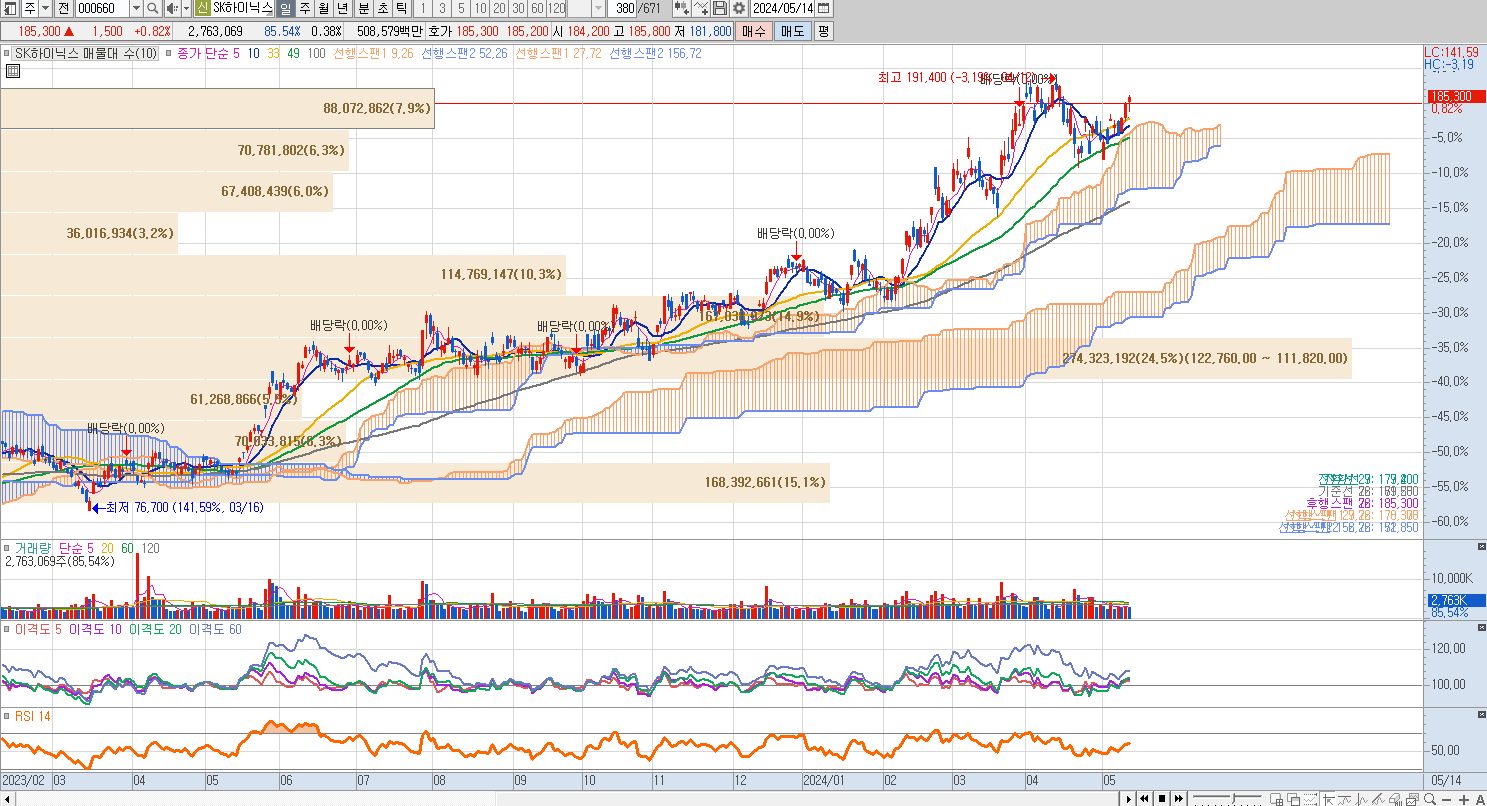Viewport: 1487px width, 806px height.
Task: Select the tick (틱) chart tab
Action: (x=400, y=8)
